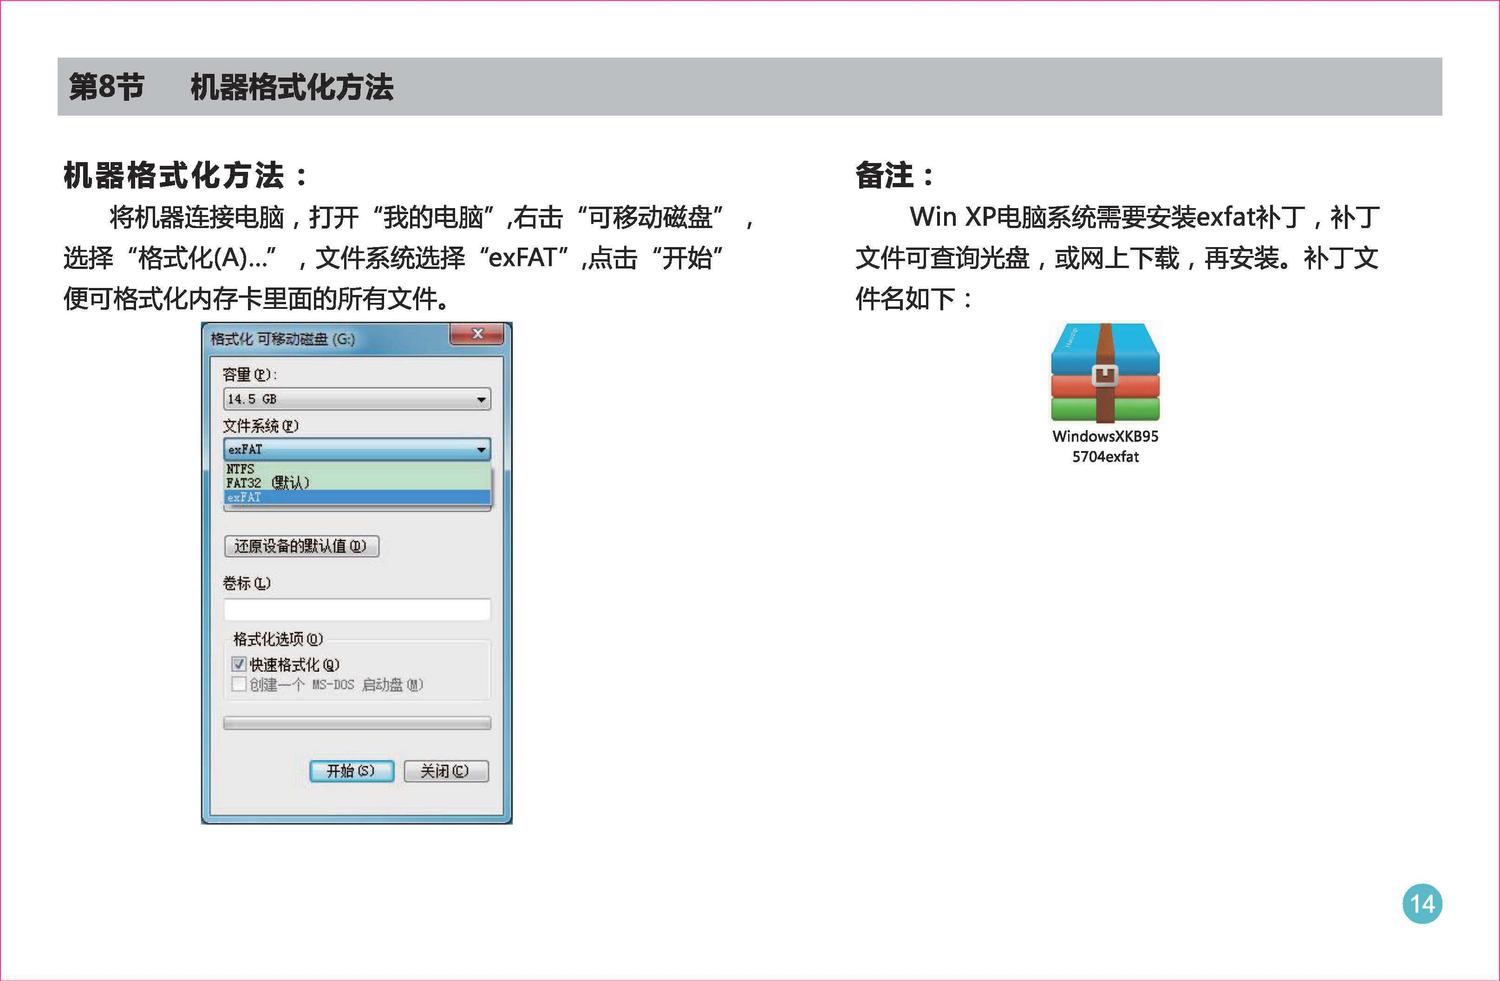Click the dialog title 格式化 可移动磁盘 (G:)
The width and height of the screenshot is (1500, 981).
tap(283, 339)
